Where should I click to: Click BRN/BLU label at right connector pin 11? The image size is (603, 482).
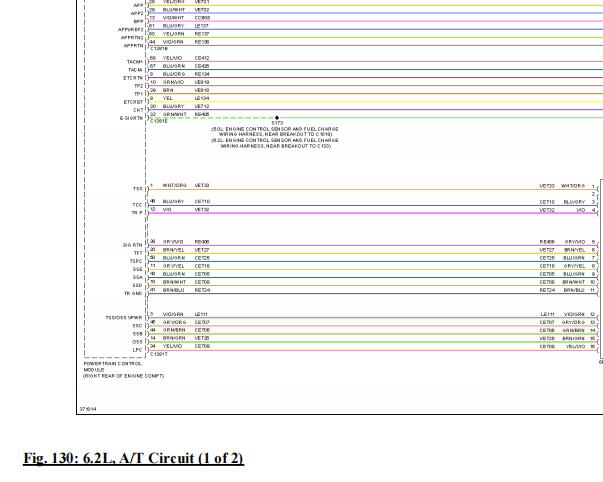click(575, 290)
